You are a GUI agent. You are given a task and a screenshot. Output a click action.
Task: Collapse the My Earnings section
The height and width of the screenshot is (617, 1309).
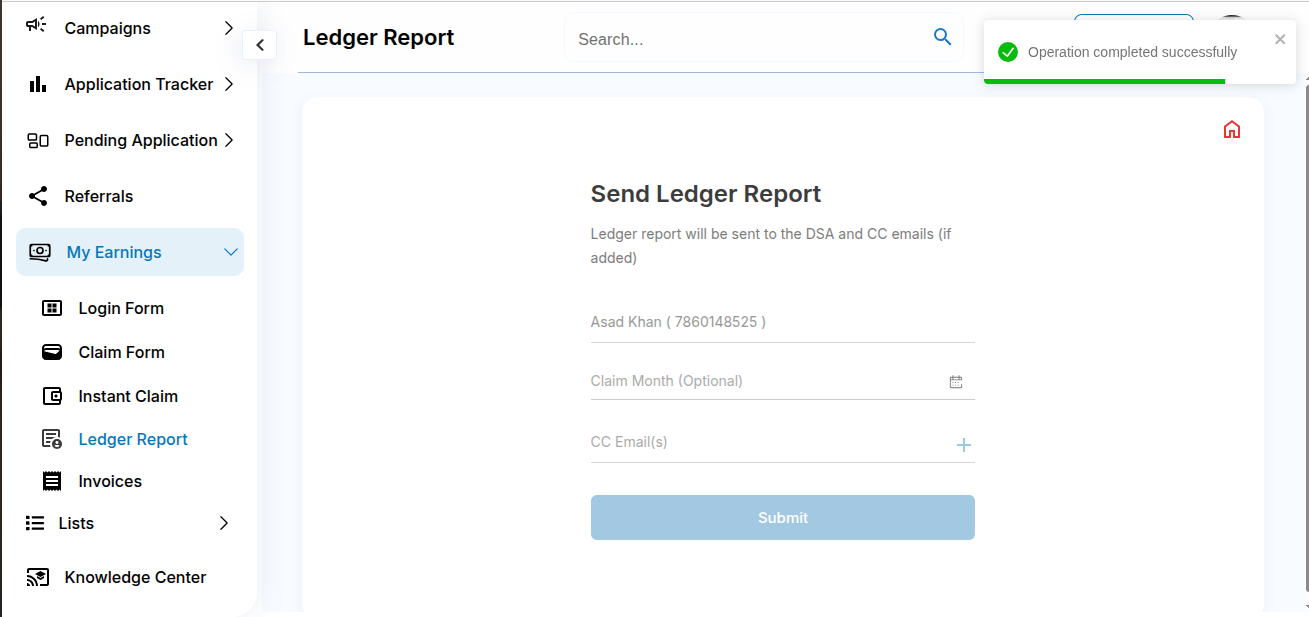tap(231, 252)
